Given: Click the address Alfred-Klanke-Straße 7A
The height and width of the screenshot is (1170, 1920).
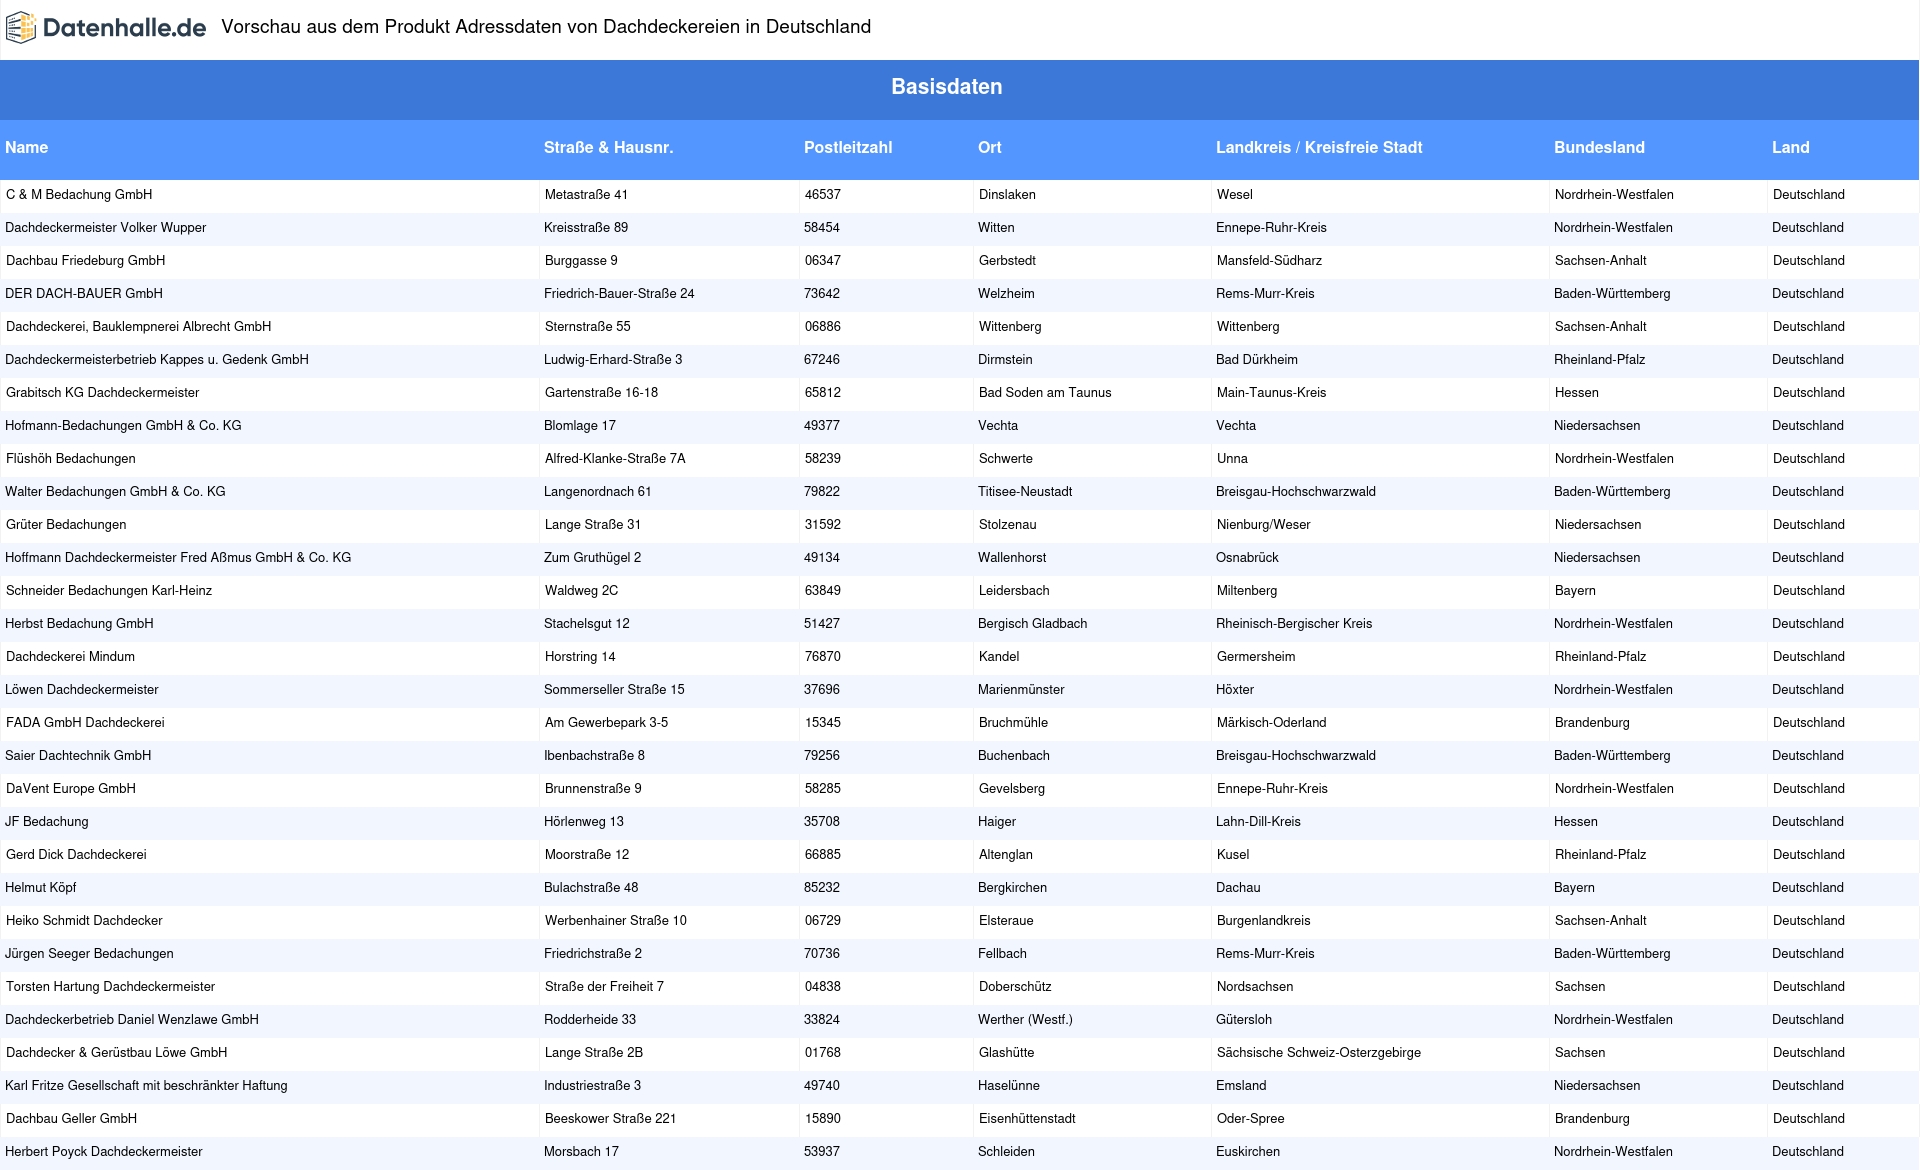Looking at the screenshot, I should point(615,459).
